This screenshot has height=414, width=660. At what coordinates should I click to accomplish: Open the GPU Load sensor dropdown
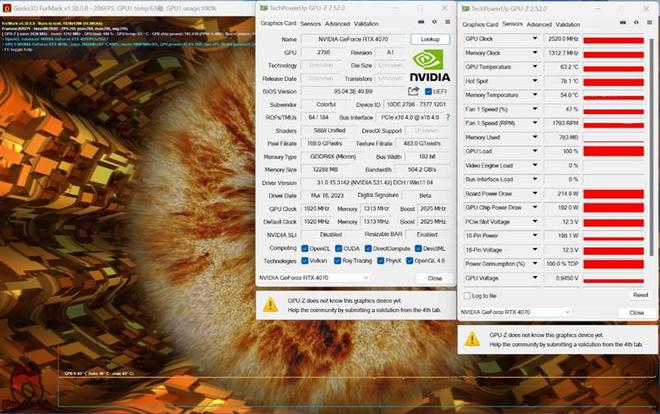click(x=535, y=151)
